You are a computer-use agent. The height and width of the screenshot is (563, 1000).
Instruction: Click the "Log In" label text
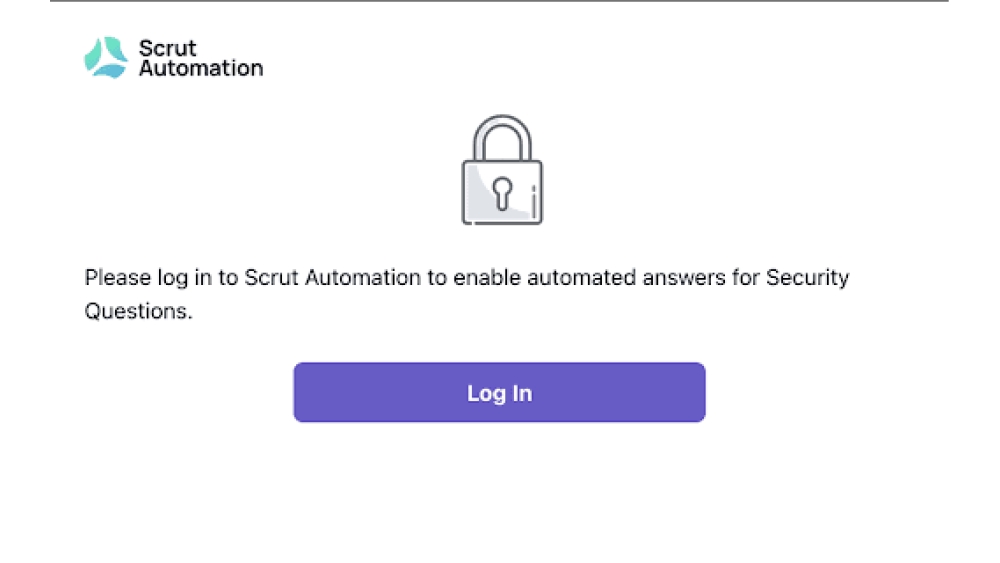coord(499,393)
